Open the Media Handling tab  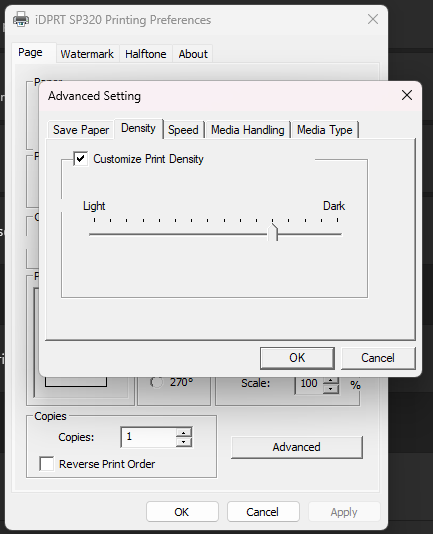(x=247, y=130)
